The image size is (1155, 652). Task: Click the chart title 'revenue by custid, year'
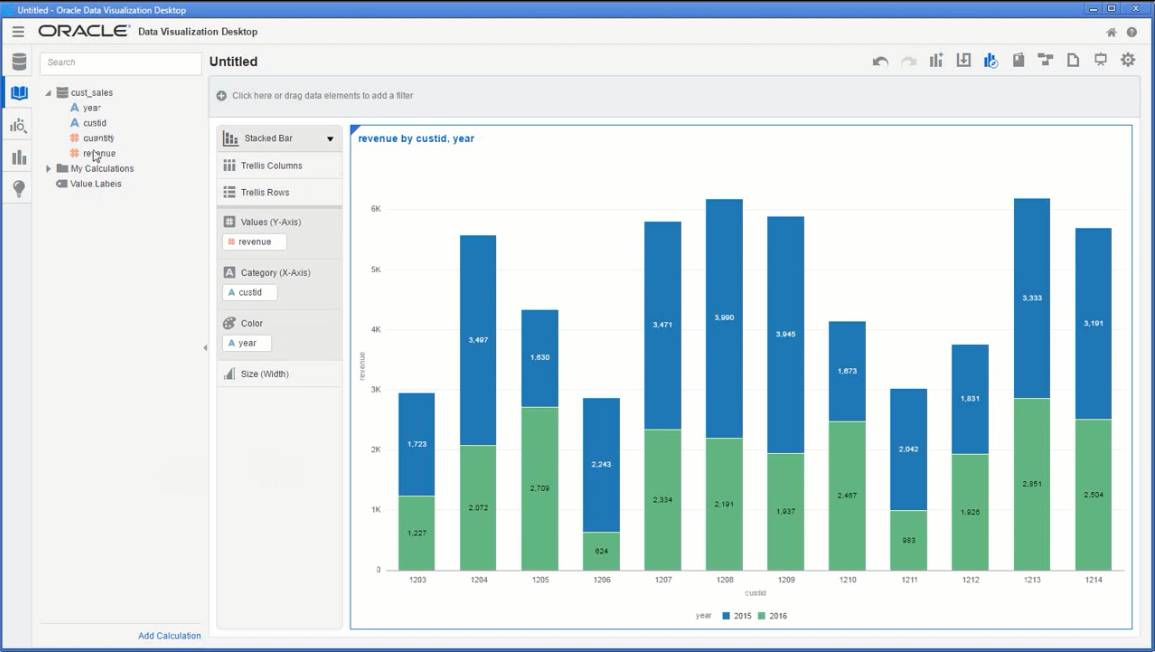point(416,139)
